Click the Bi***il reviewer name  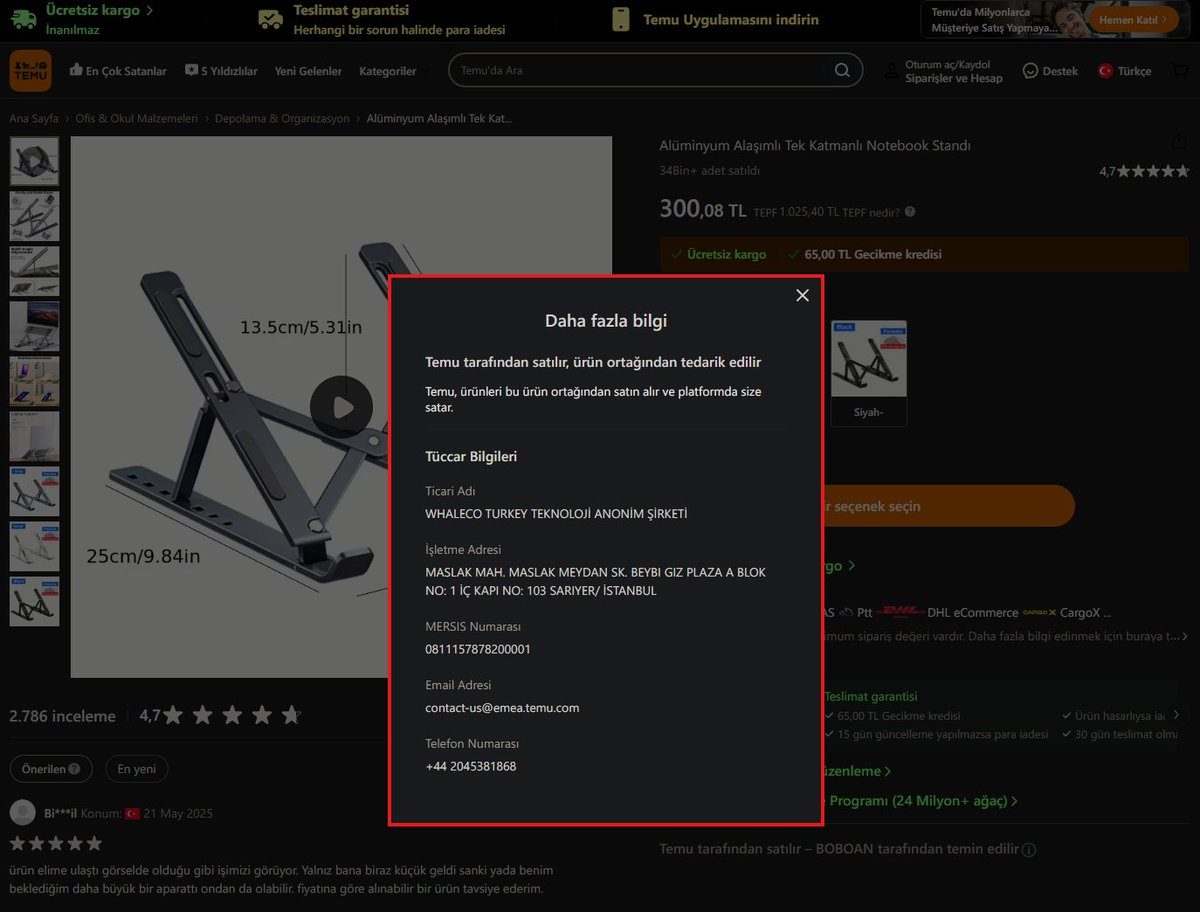[x=59, y=813]
